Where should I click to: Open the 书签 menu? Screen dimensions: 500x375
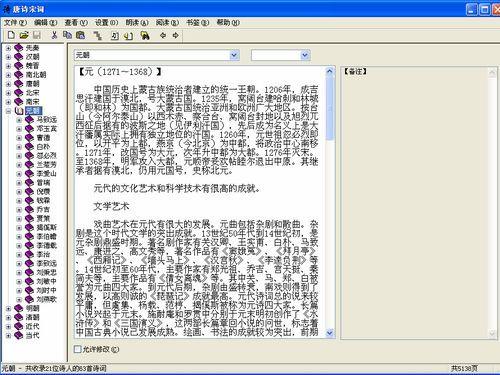point(198,23)
